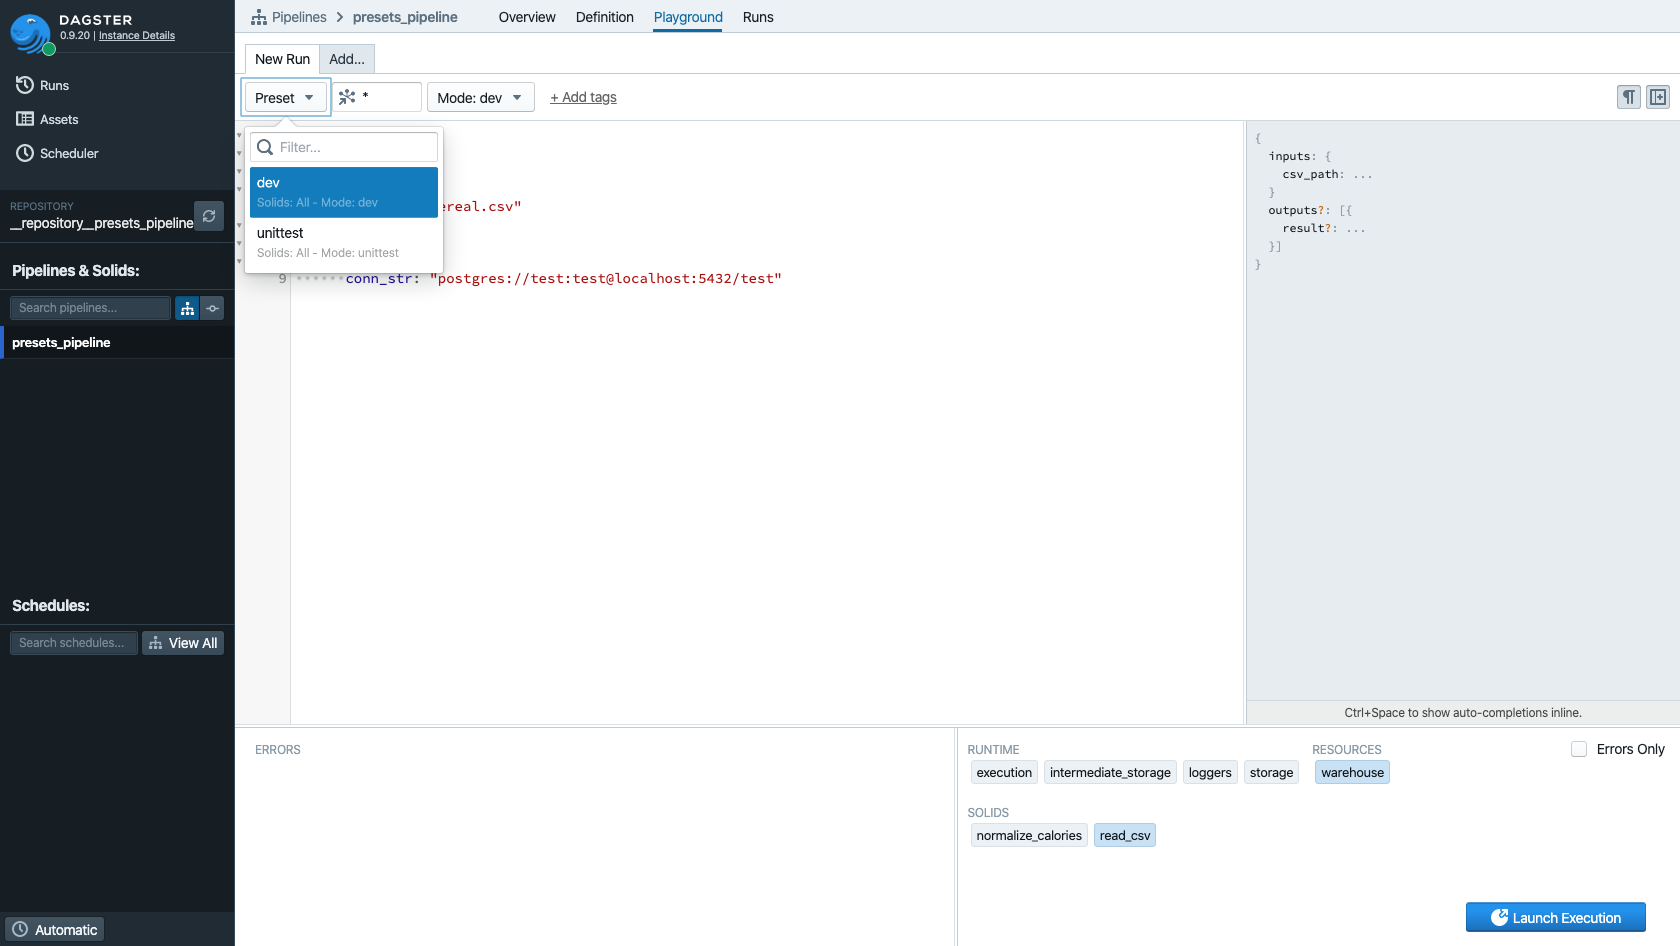Click View All schedules button

click(183, 643)
